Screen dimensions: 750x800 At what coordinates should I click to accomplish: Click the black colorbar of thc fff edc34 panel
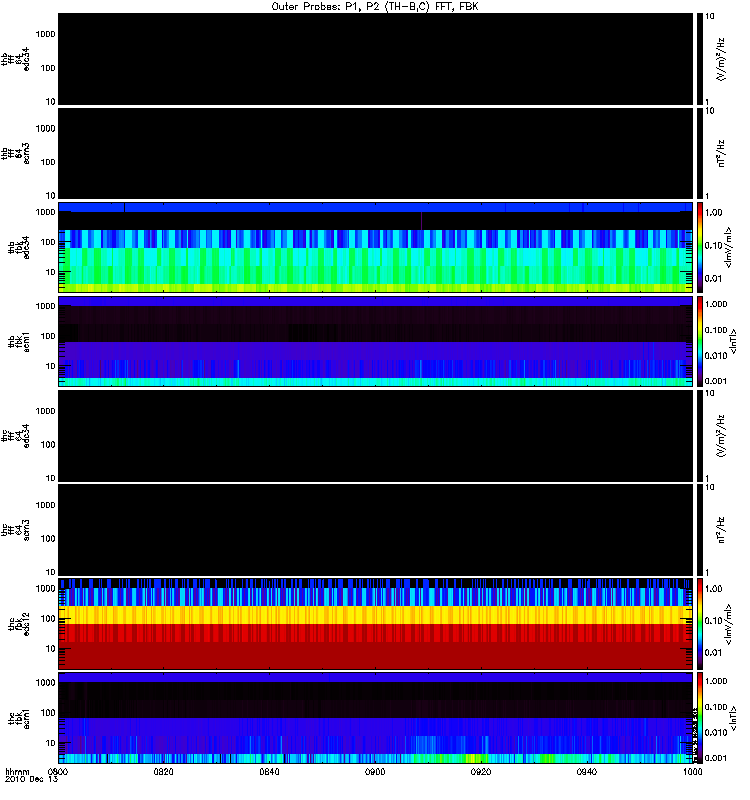tap(699, 436)
